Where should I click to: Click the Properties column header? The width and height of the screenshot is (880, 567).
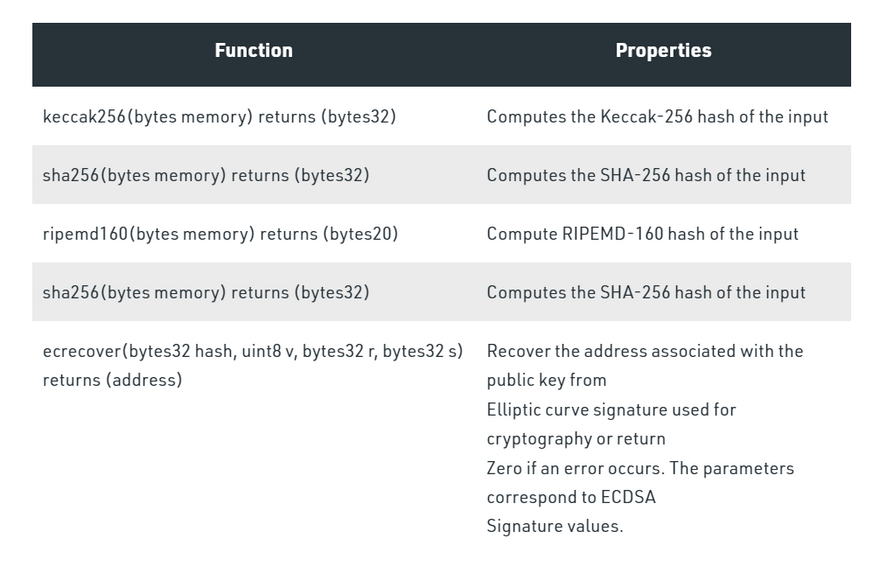click(x=663, y=51)
